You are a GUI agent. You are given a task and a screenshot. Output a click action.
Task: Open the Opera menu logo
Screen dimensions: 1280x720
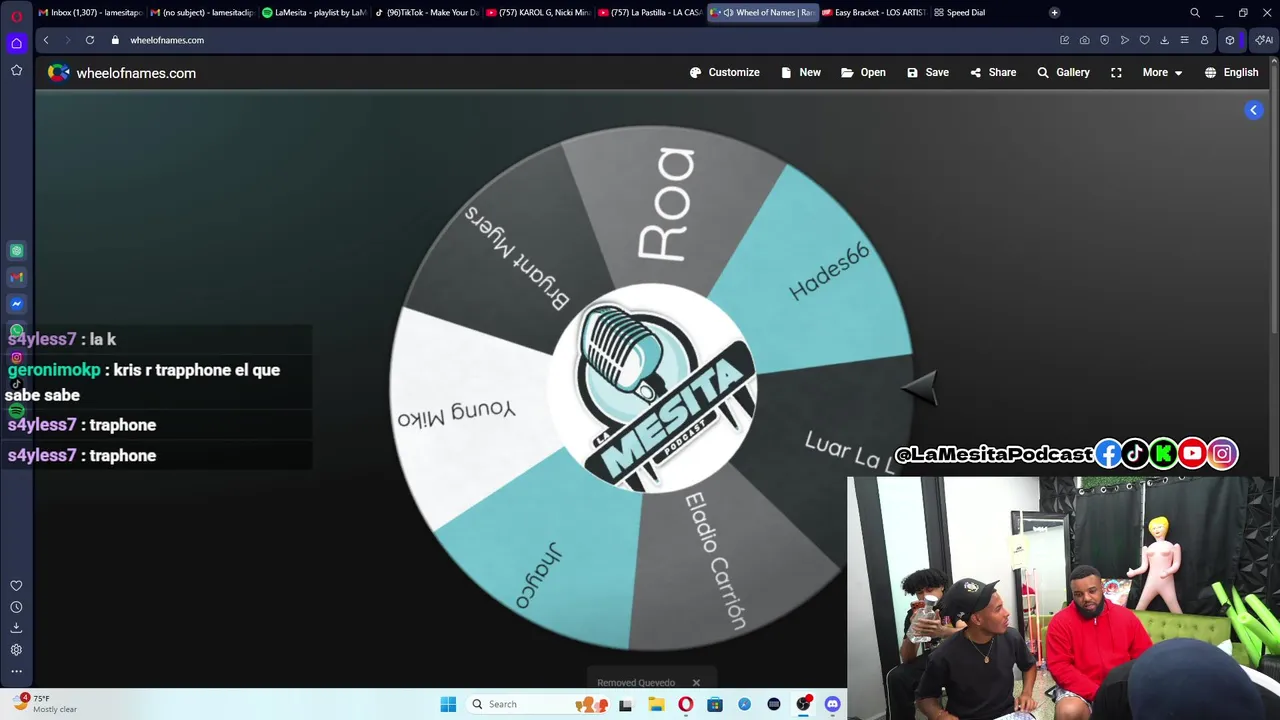click(x=16, y=16)
